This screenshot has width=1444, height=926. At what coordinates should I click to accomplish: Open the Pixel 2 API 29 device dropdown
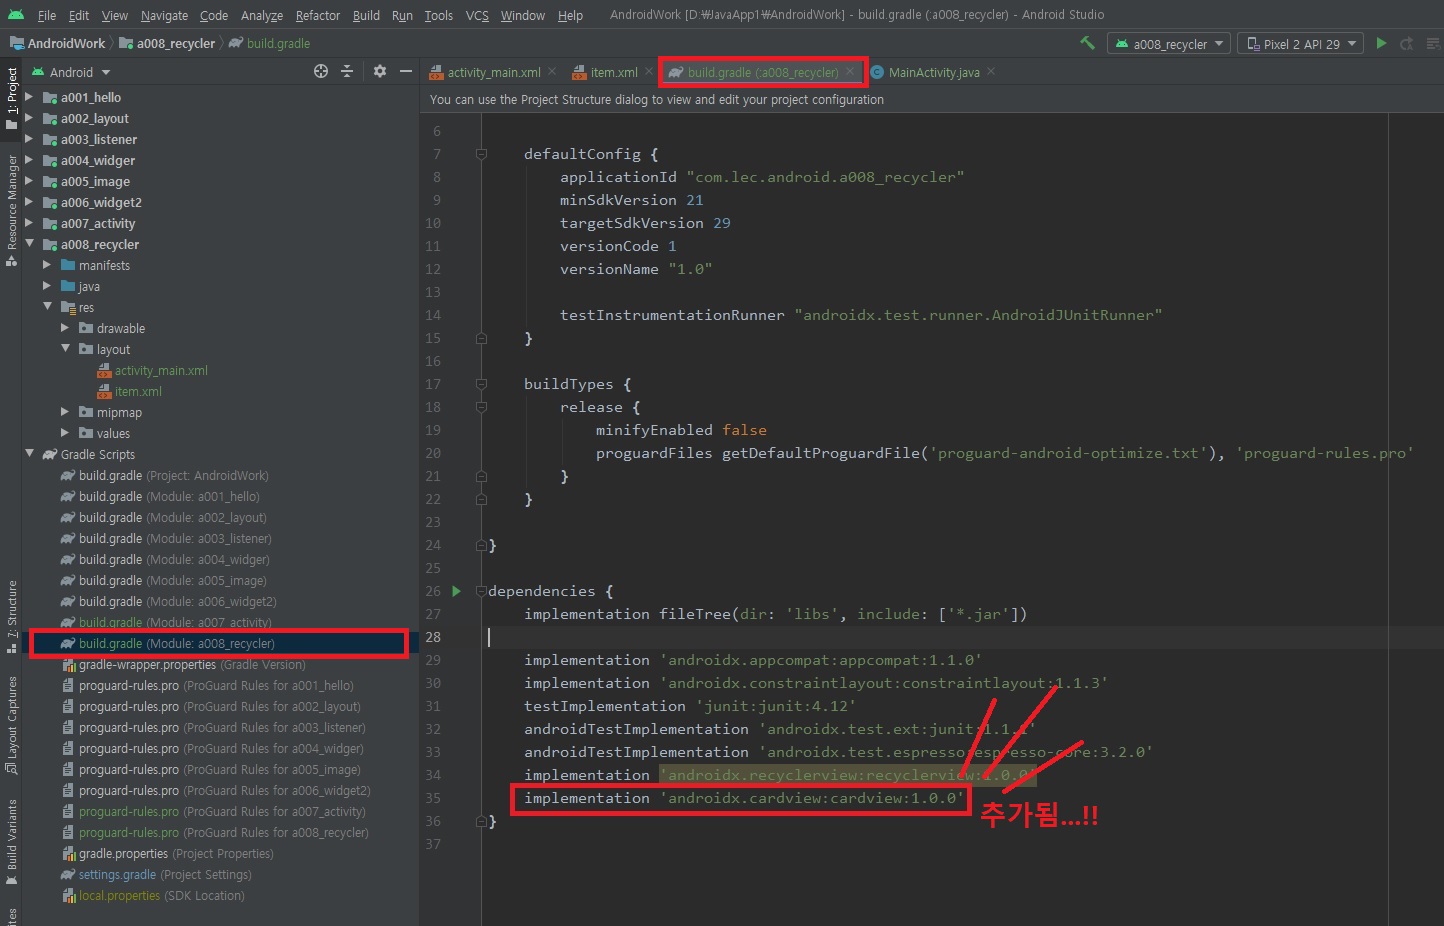tap(1301, 44)
